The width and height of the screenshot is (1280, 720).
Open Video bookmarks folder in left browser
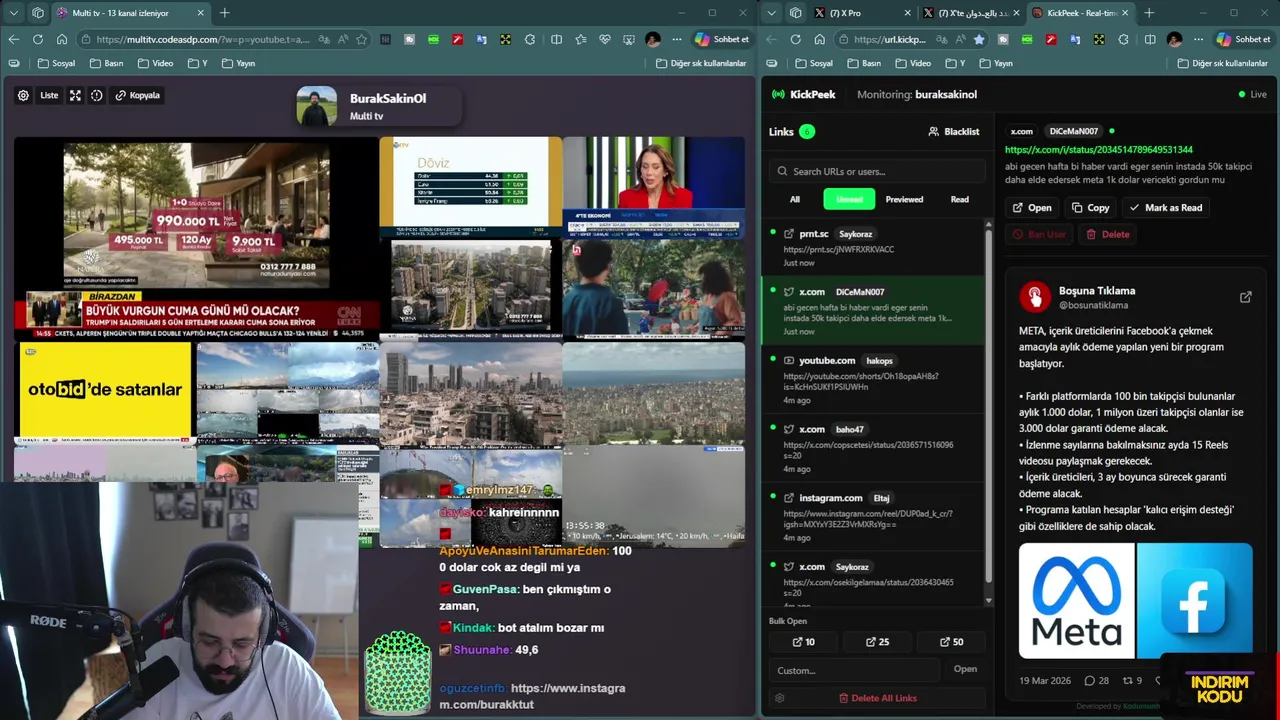pos(155,63)
